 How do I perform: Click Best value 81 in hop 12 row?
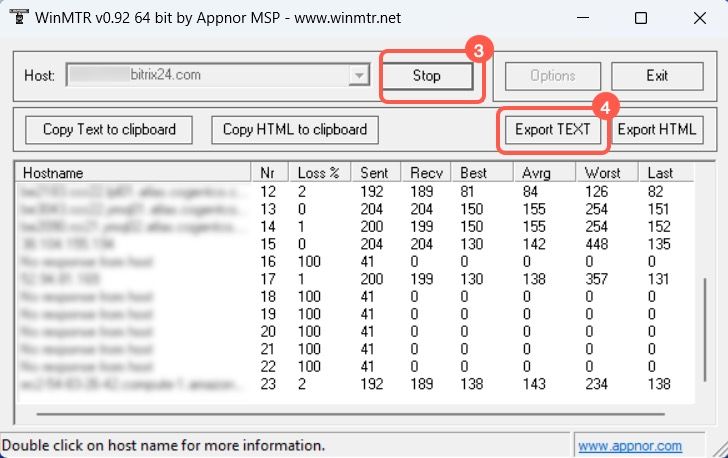tap(468, 191)
